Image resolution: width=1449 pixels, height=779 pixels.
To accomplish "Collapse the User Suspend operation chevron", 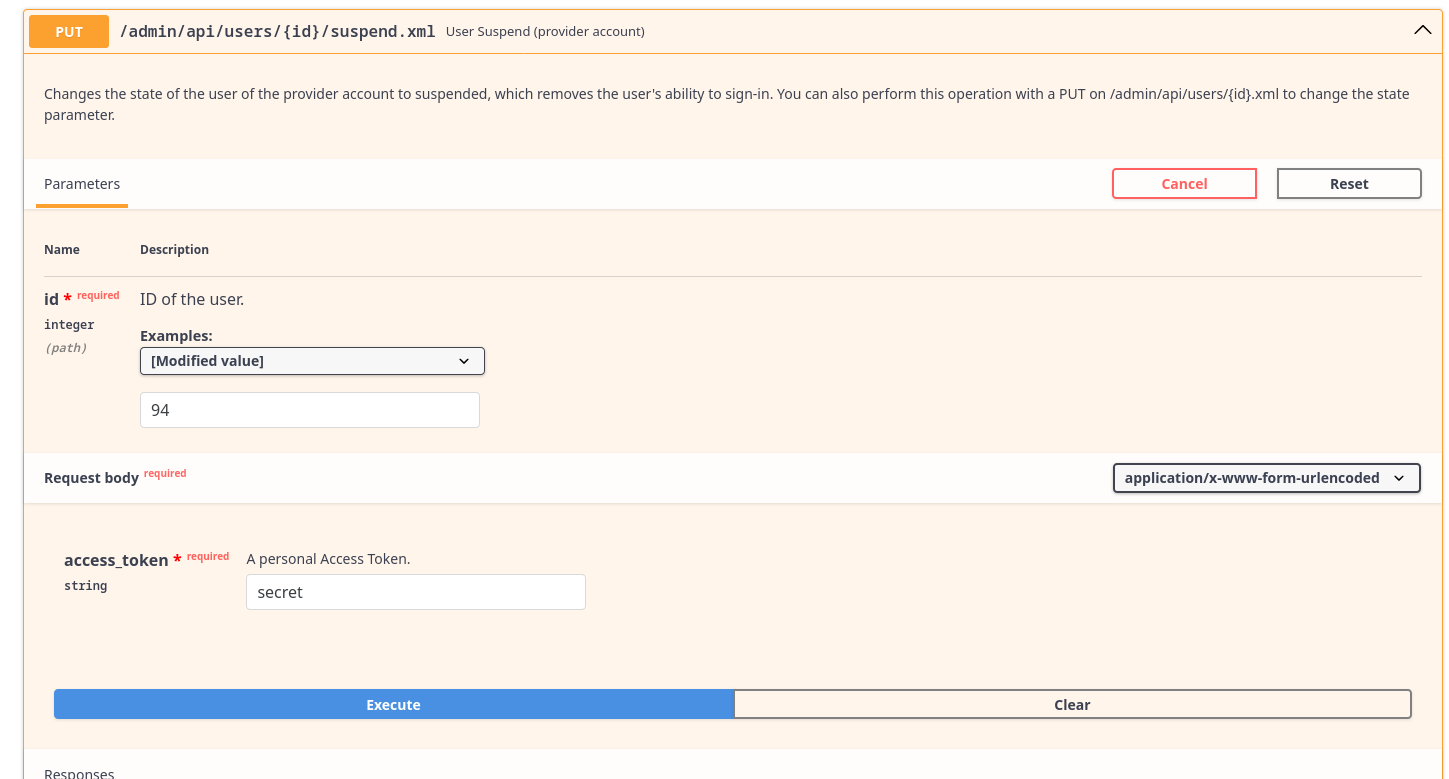I will (x=1422, y=31).
